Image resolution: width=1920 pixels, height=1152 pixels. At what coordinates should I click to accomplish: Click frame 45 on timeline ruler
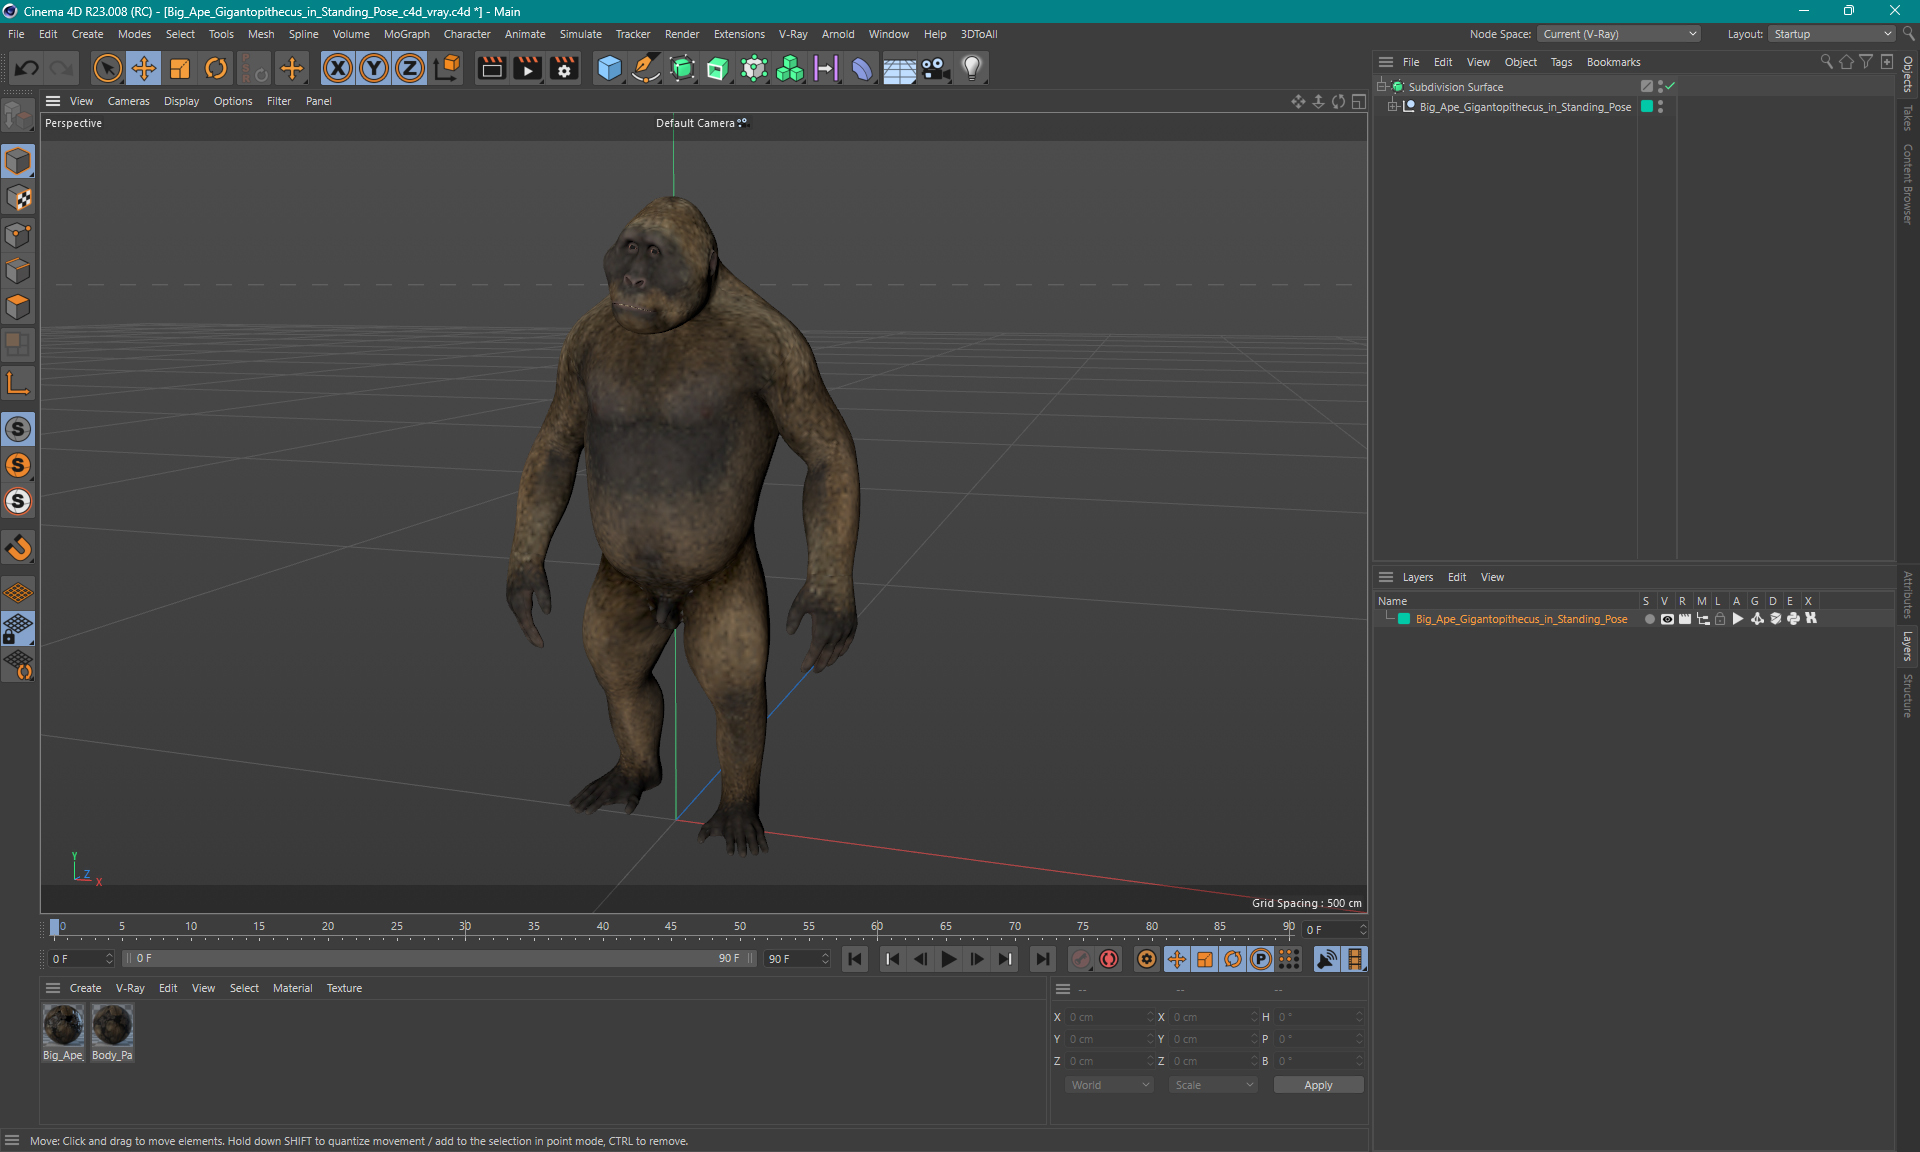671,927
